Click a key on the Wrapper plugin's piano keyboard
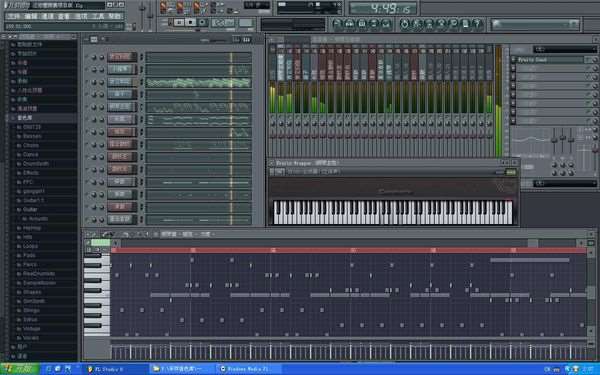600x375 pixels. [393, 212]
